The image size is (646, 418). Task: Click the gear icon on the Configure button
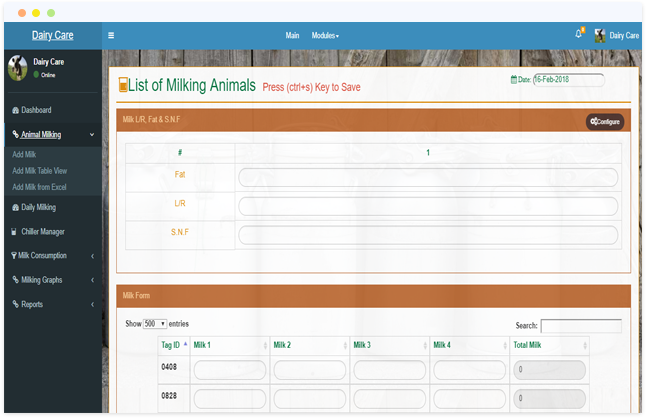pyautogui.click(x=594, y=121)
